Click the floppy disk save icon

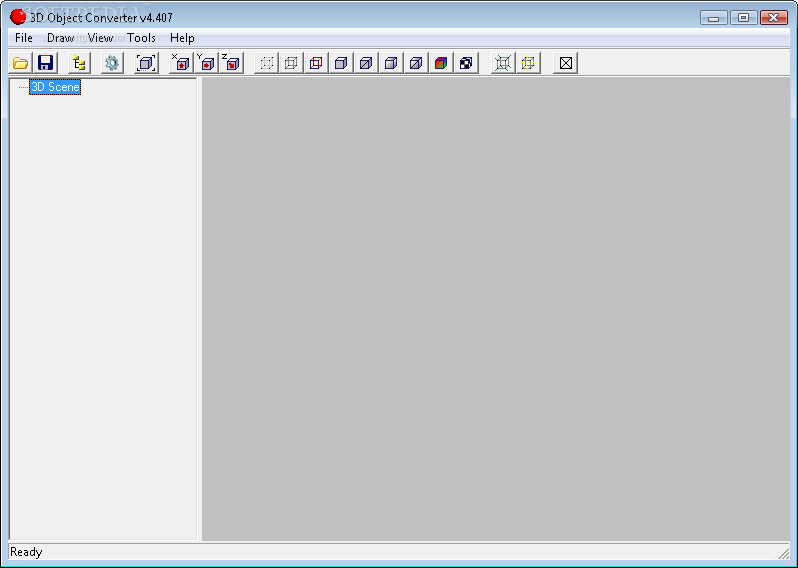point(45,63)
